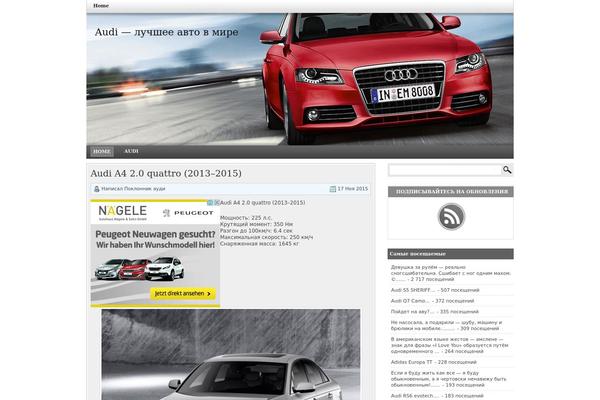Open the Девушка за рулём popular post link
The width and height of the screenshot is (600, 400).
tap(450, 273)
